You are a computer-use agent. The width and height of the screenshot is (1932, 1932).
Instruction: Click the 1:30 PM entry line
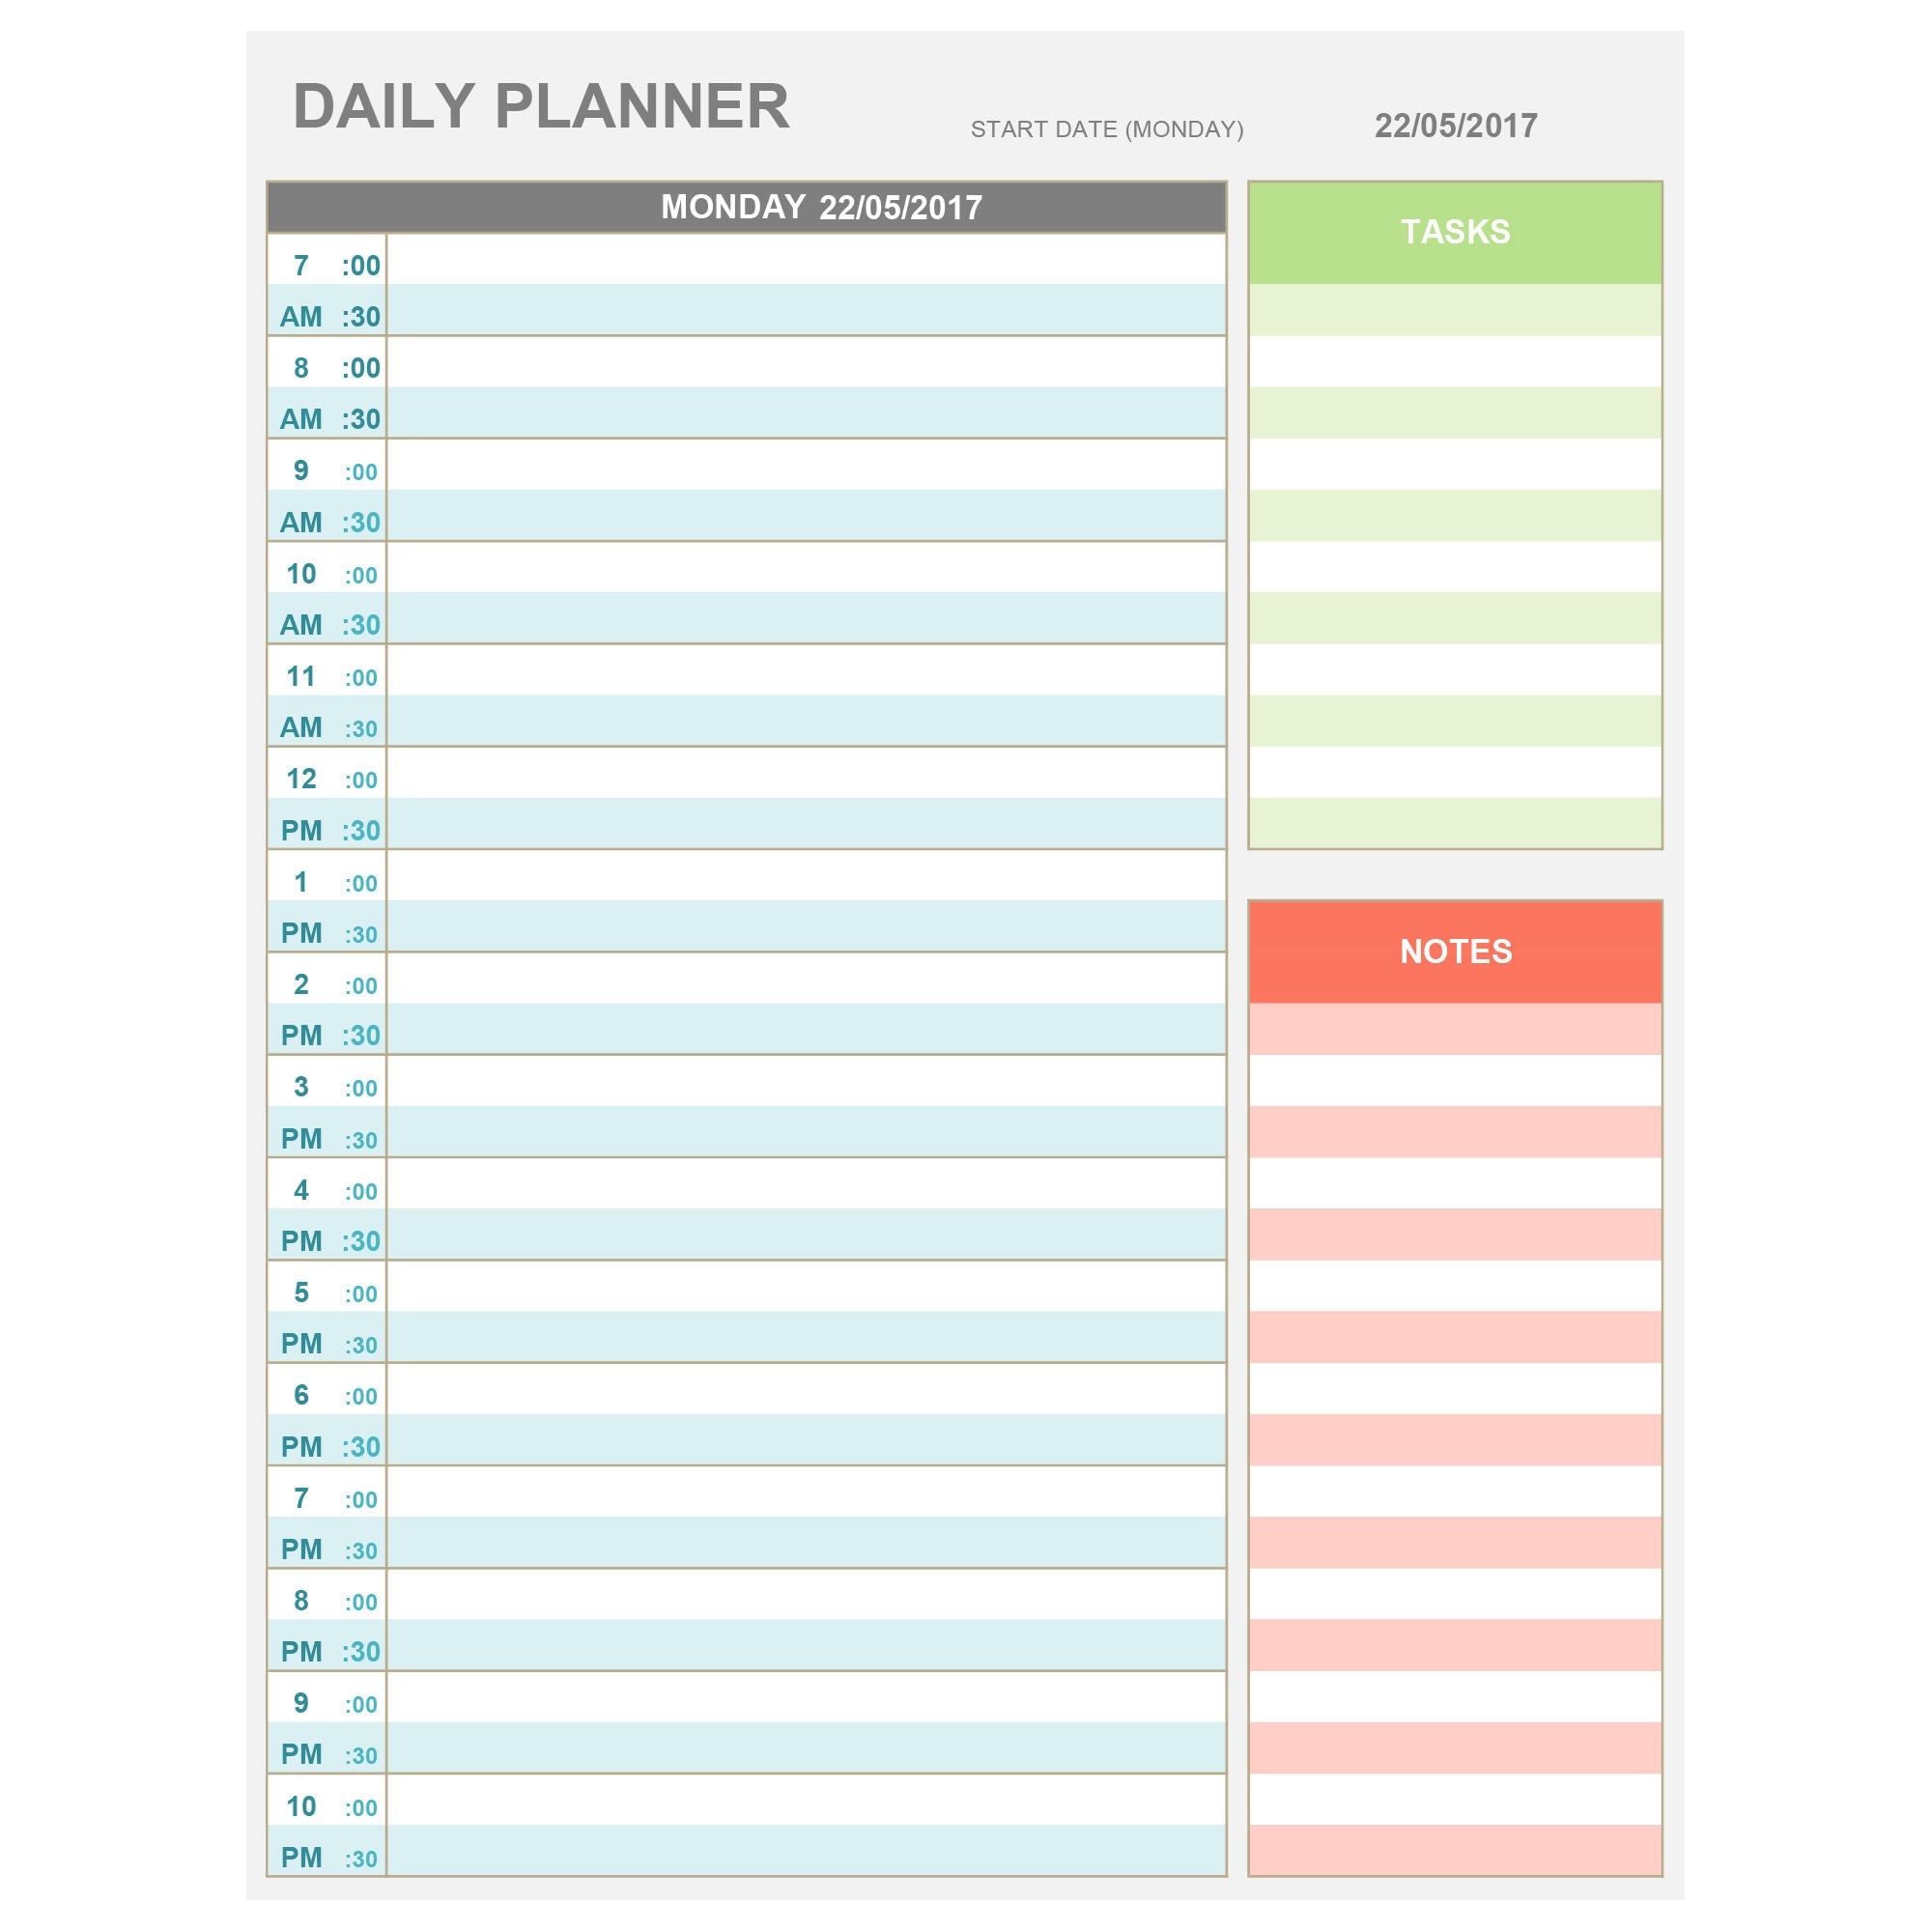coord(806,925)
